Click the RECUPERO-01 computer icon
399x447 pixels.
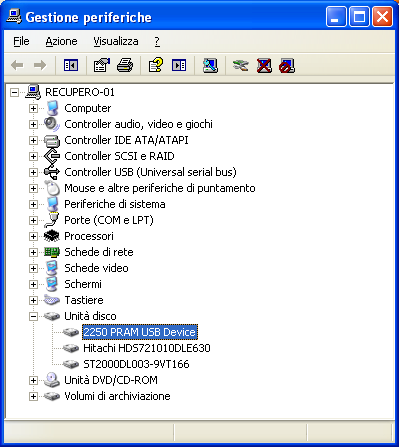point(33,92)
